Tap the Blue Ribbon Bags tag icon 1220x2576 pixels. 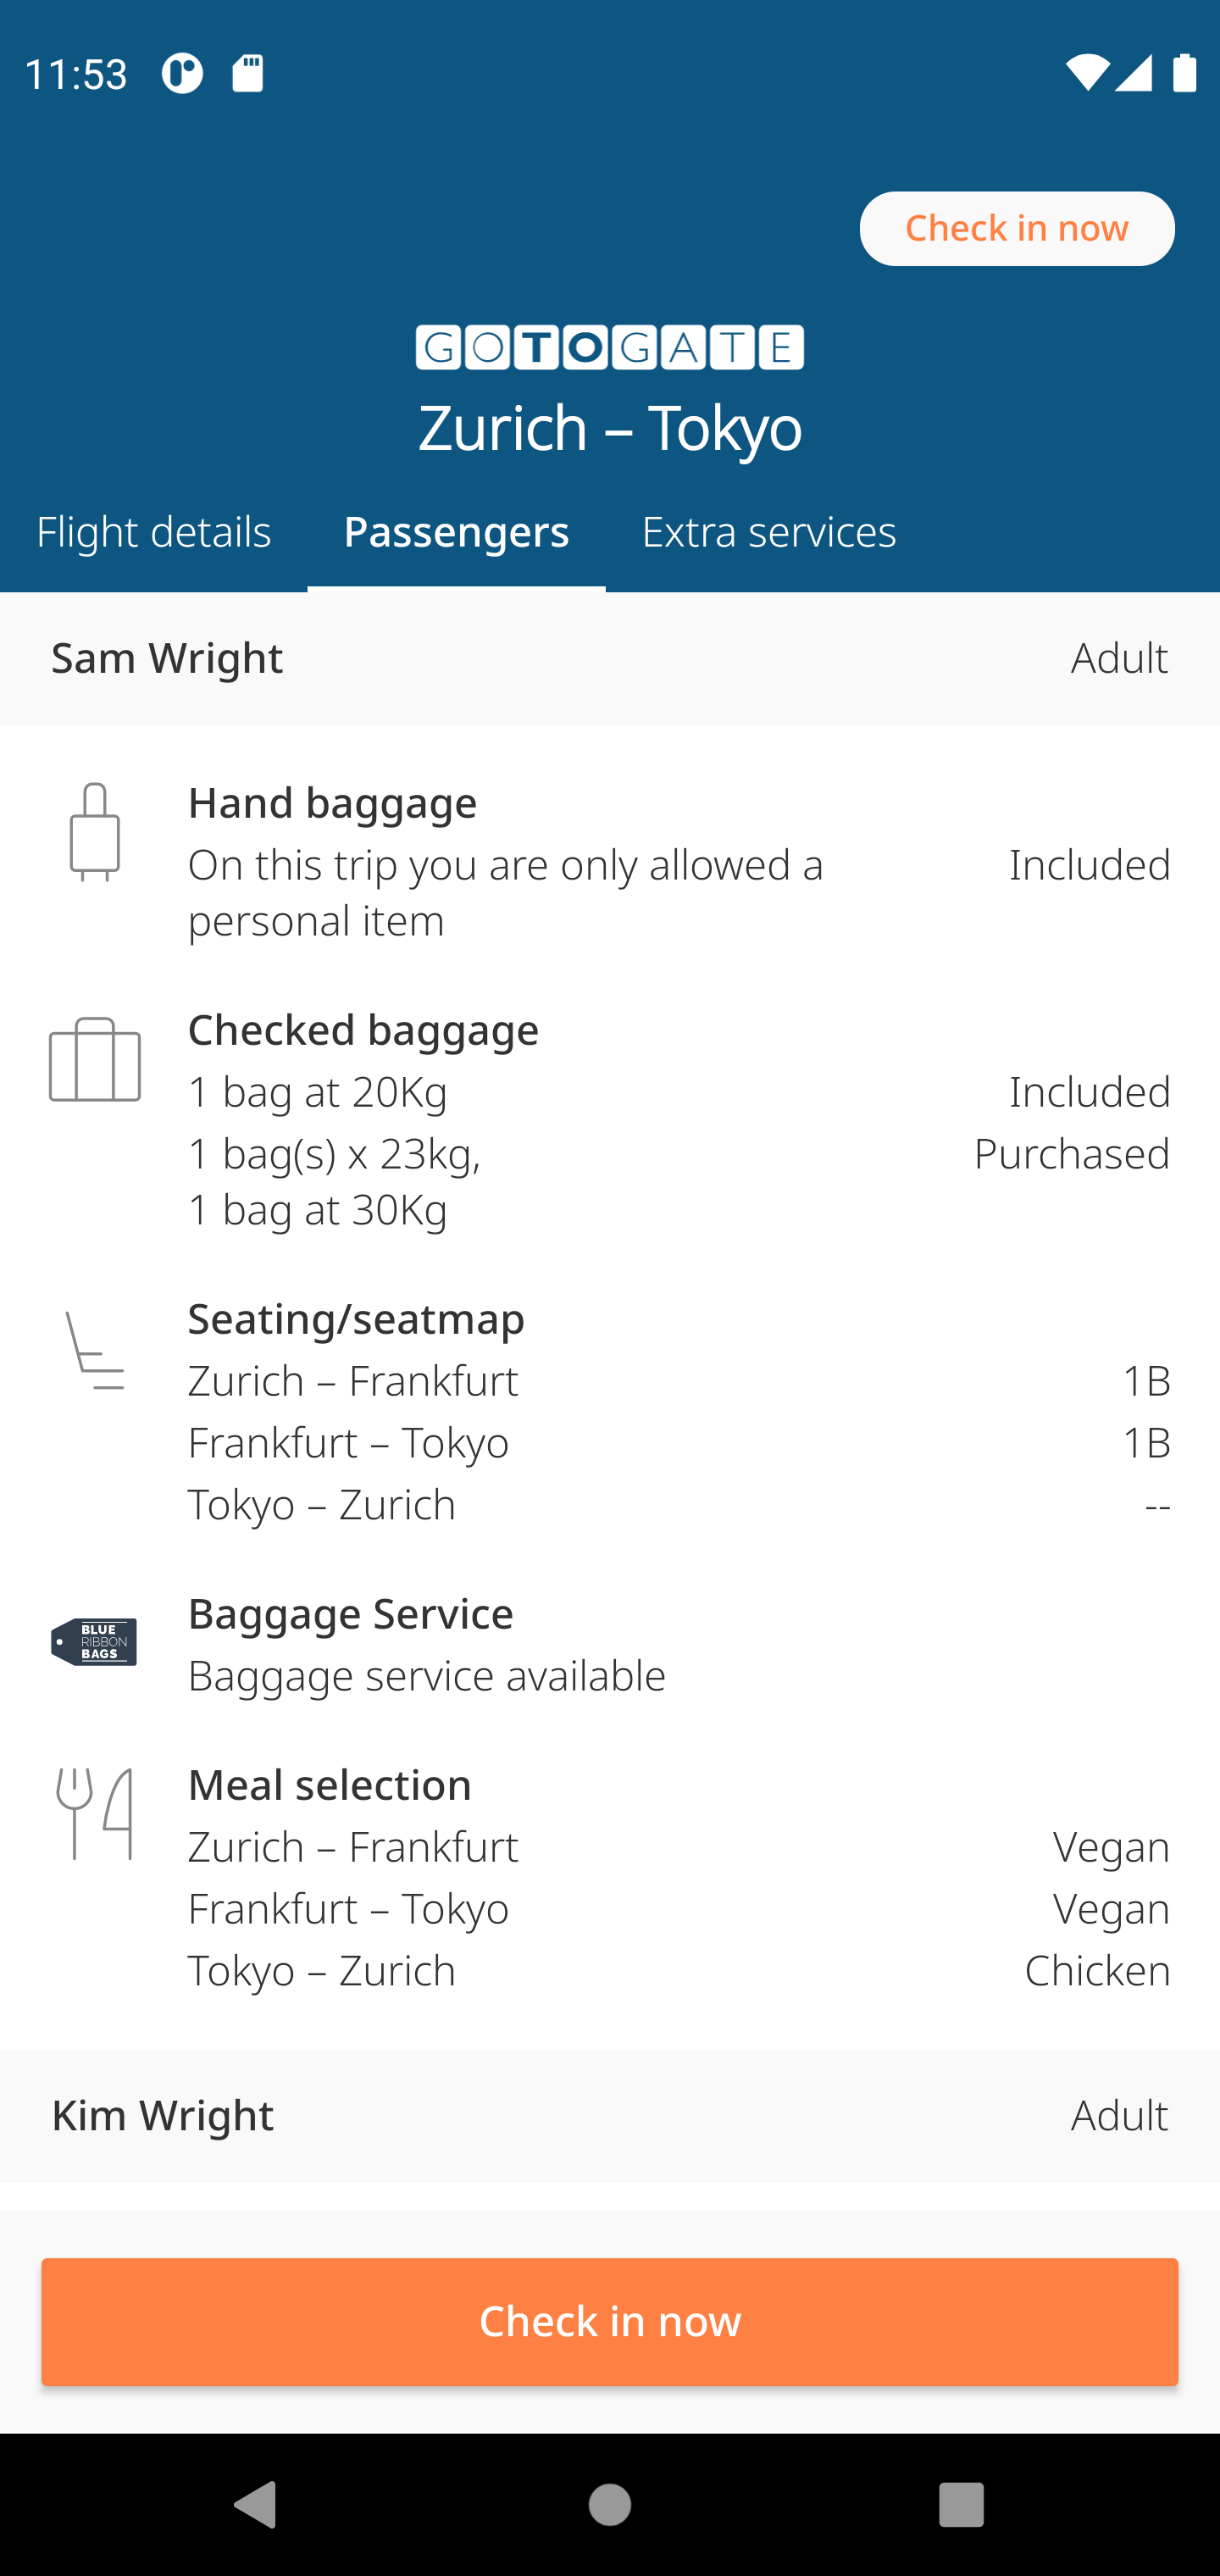click(94, 1641)
